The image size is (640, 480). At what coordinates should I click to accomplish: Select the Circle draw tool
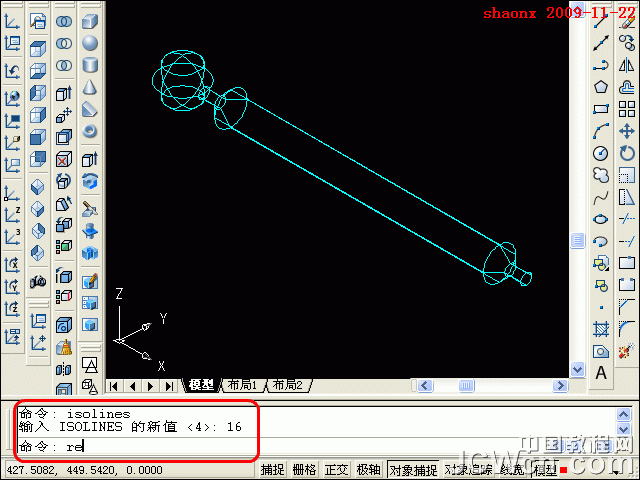point(600,153)
